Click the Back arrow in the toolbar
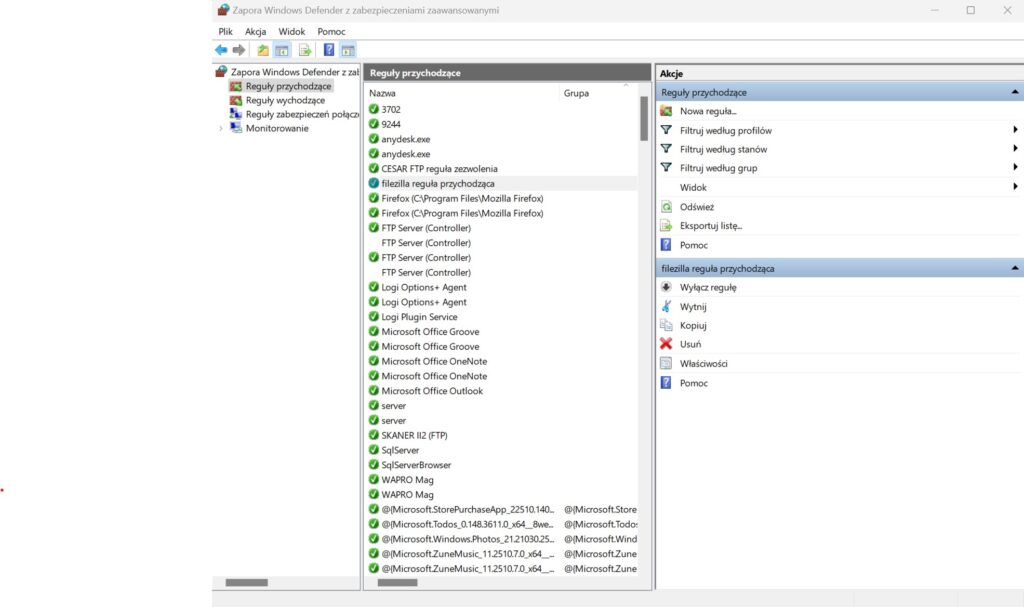 coord(220,50)
